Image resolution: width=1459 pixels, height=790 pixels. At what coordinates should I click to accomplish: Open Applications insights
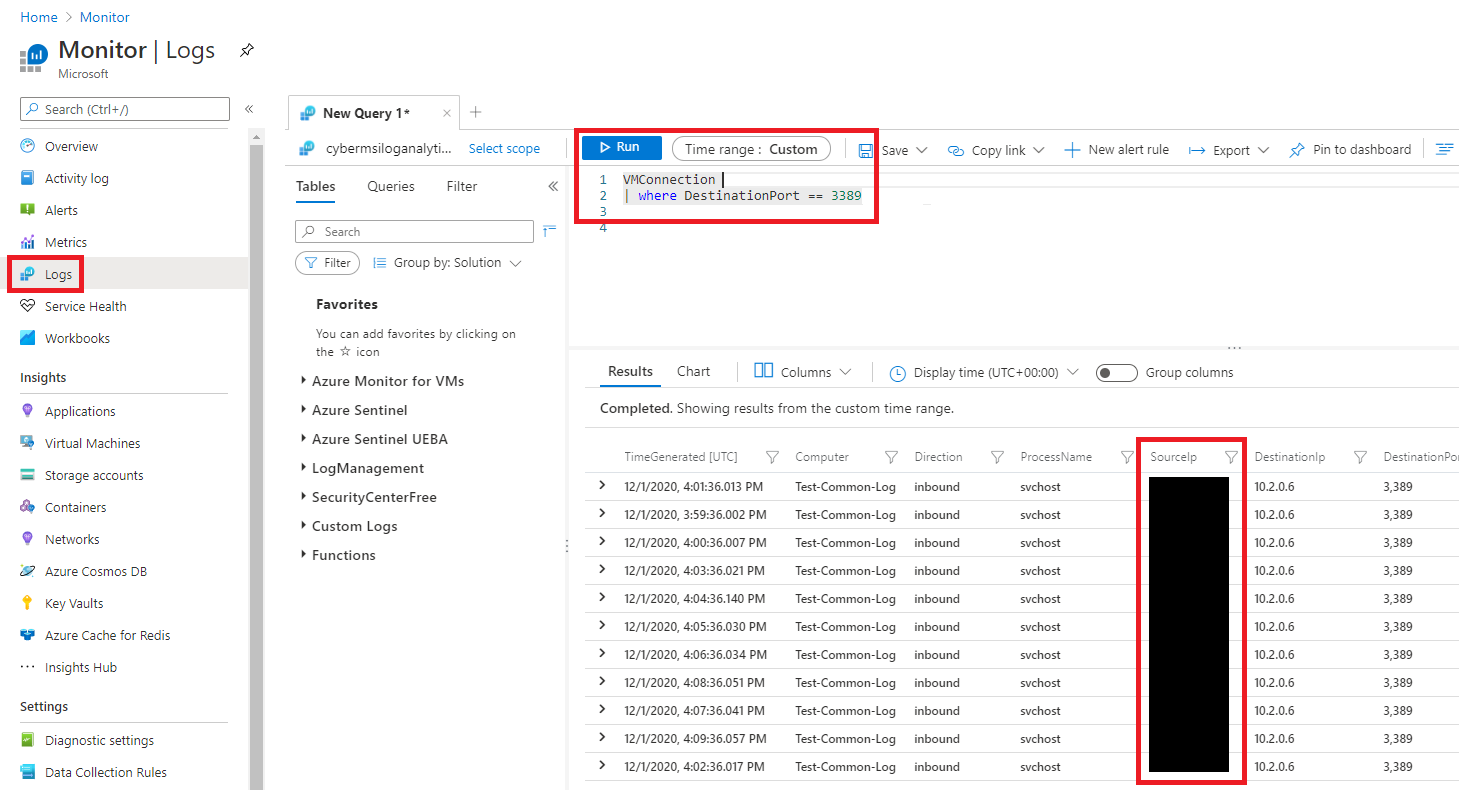pos(80,411)
